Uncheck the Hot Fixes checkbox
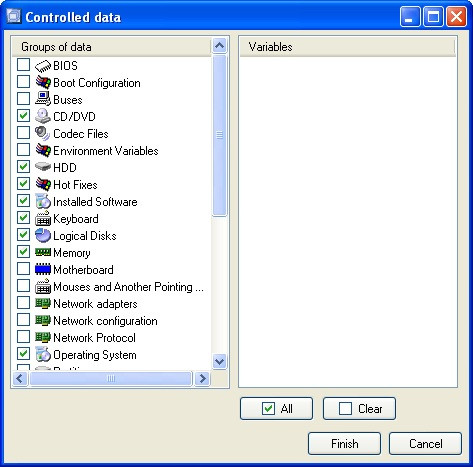 click(x=23, y=184)
